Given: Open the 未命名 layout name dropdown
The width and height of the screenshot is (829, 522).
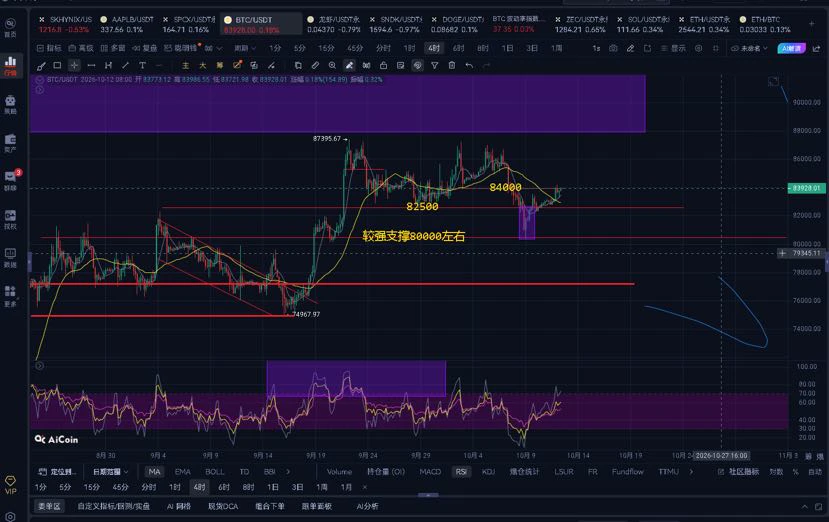Looking at the screenshot, I should tap(749, 48).
